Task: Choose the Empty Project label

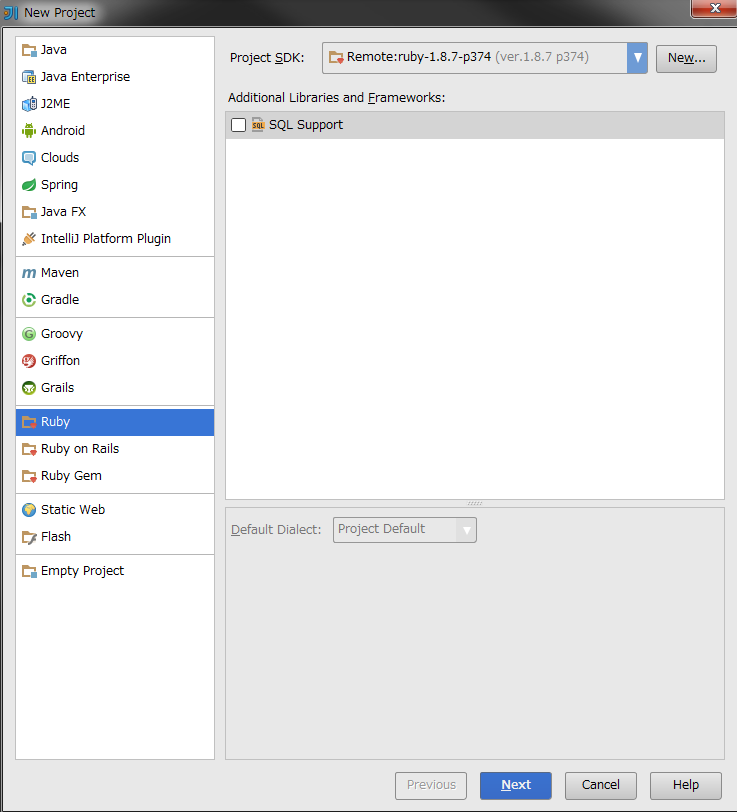Action: pyautogui.click(x=82, y=571)
